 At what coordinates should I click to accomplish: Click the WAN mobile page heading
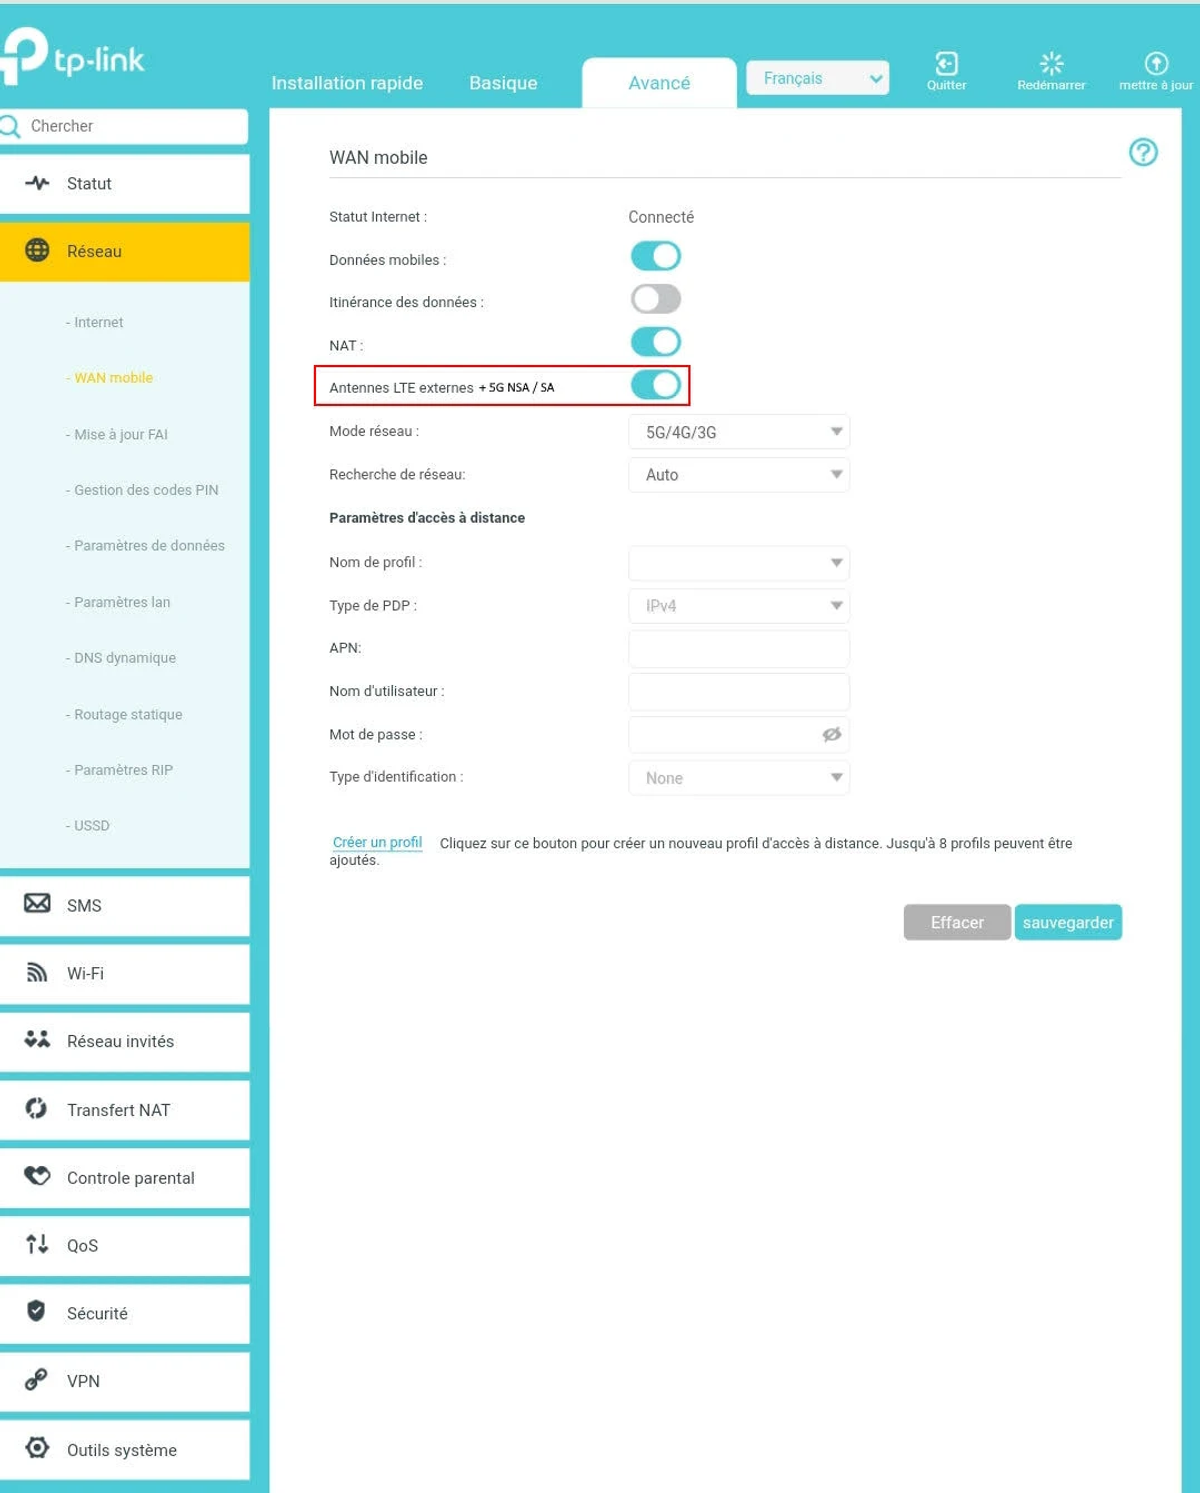click(x=378, y=158)
